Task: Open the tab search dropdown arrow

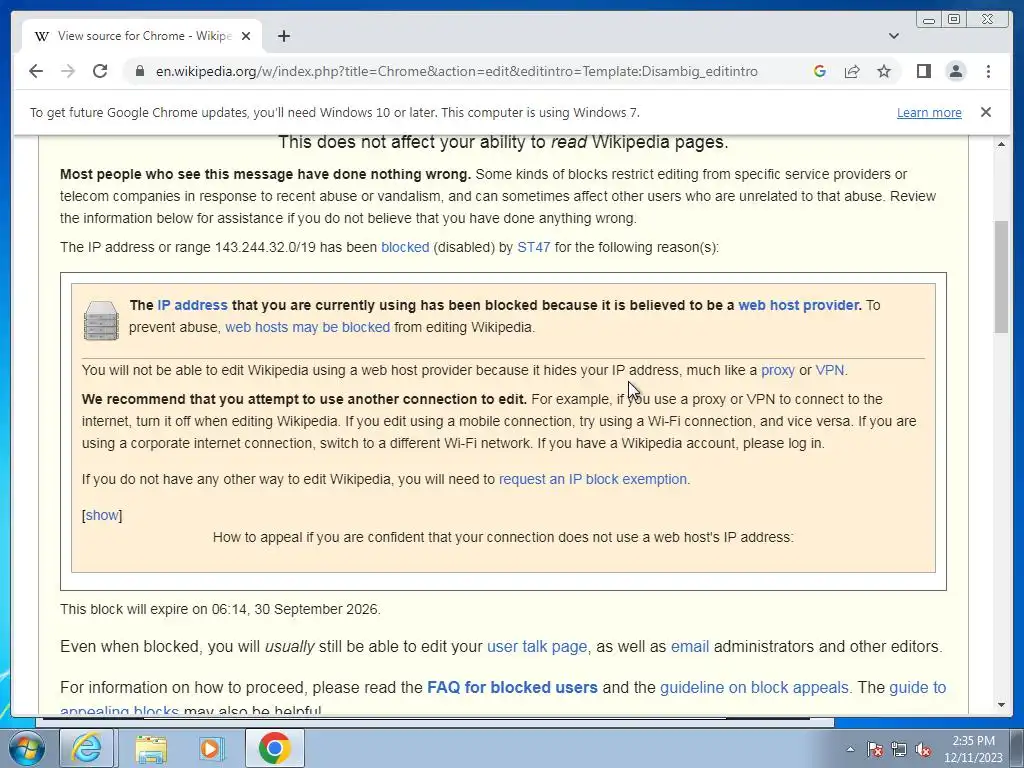Action: pyautogui.click(x=894, y=36)
